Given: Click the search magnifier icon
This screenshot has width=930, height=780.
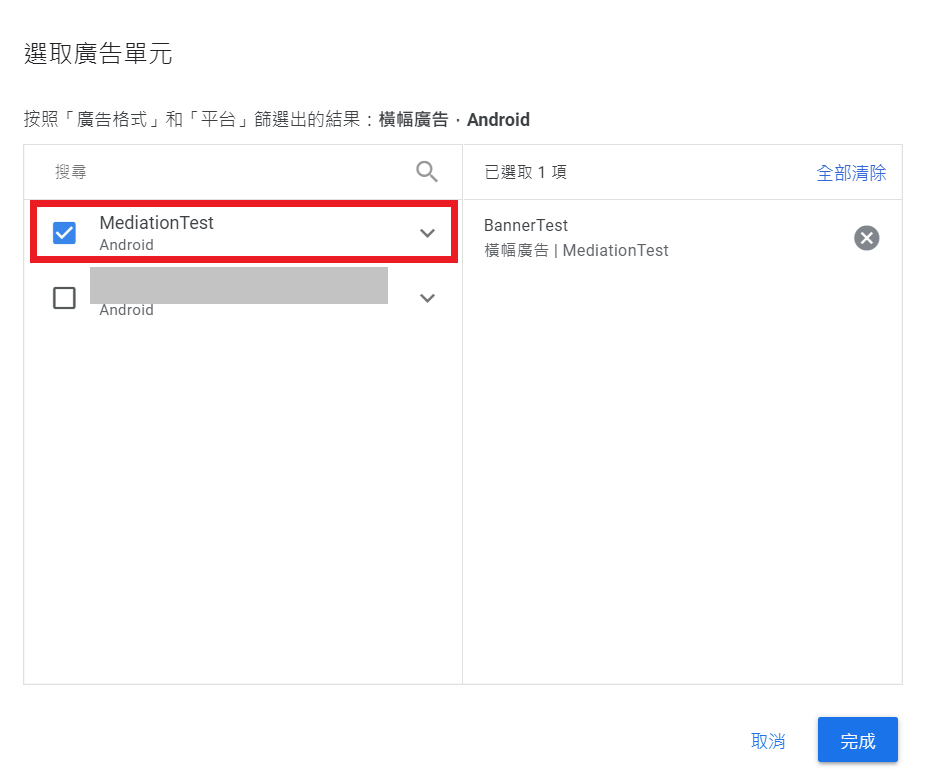Looking at the screenshot, I should point(426,171).
